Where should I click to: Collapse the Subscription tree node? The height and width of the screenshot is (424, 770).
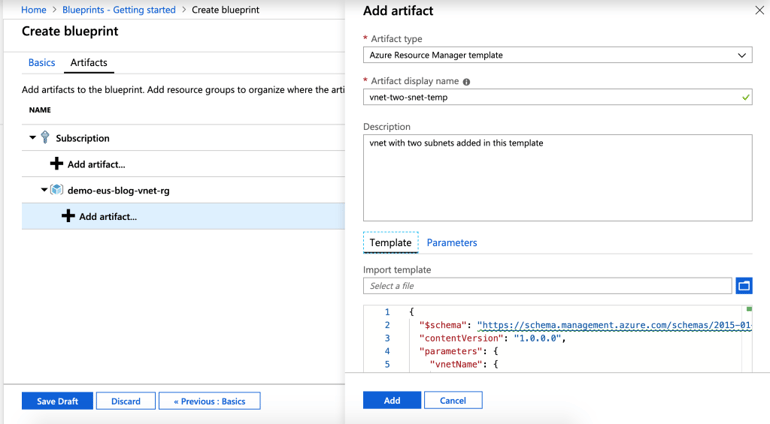(x=32, y=138)
